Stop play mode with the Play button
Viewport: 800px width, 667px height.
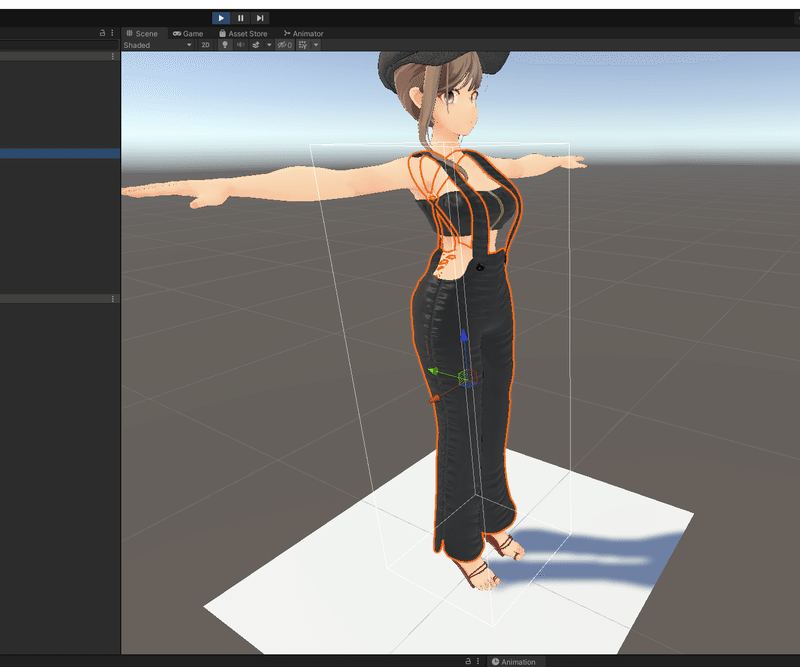pyautogui.click(x=220, y=17)
